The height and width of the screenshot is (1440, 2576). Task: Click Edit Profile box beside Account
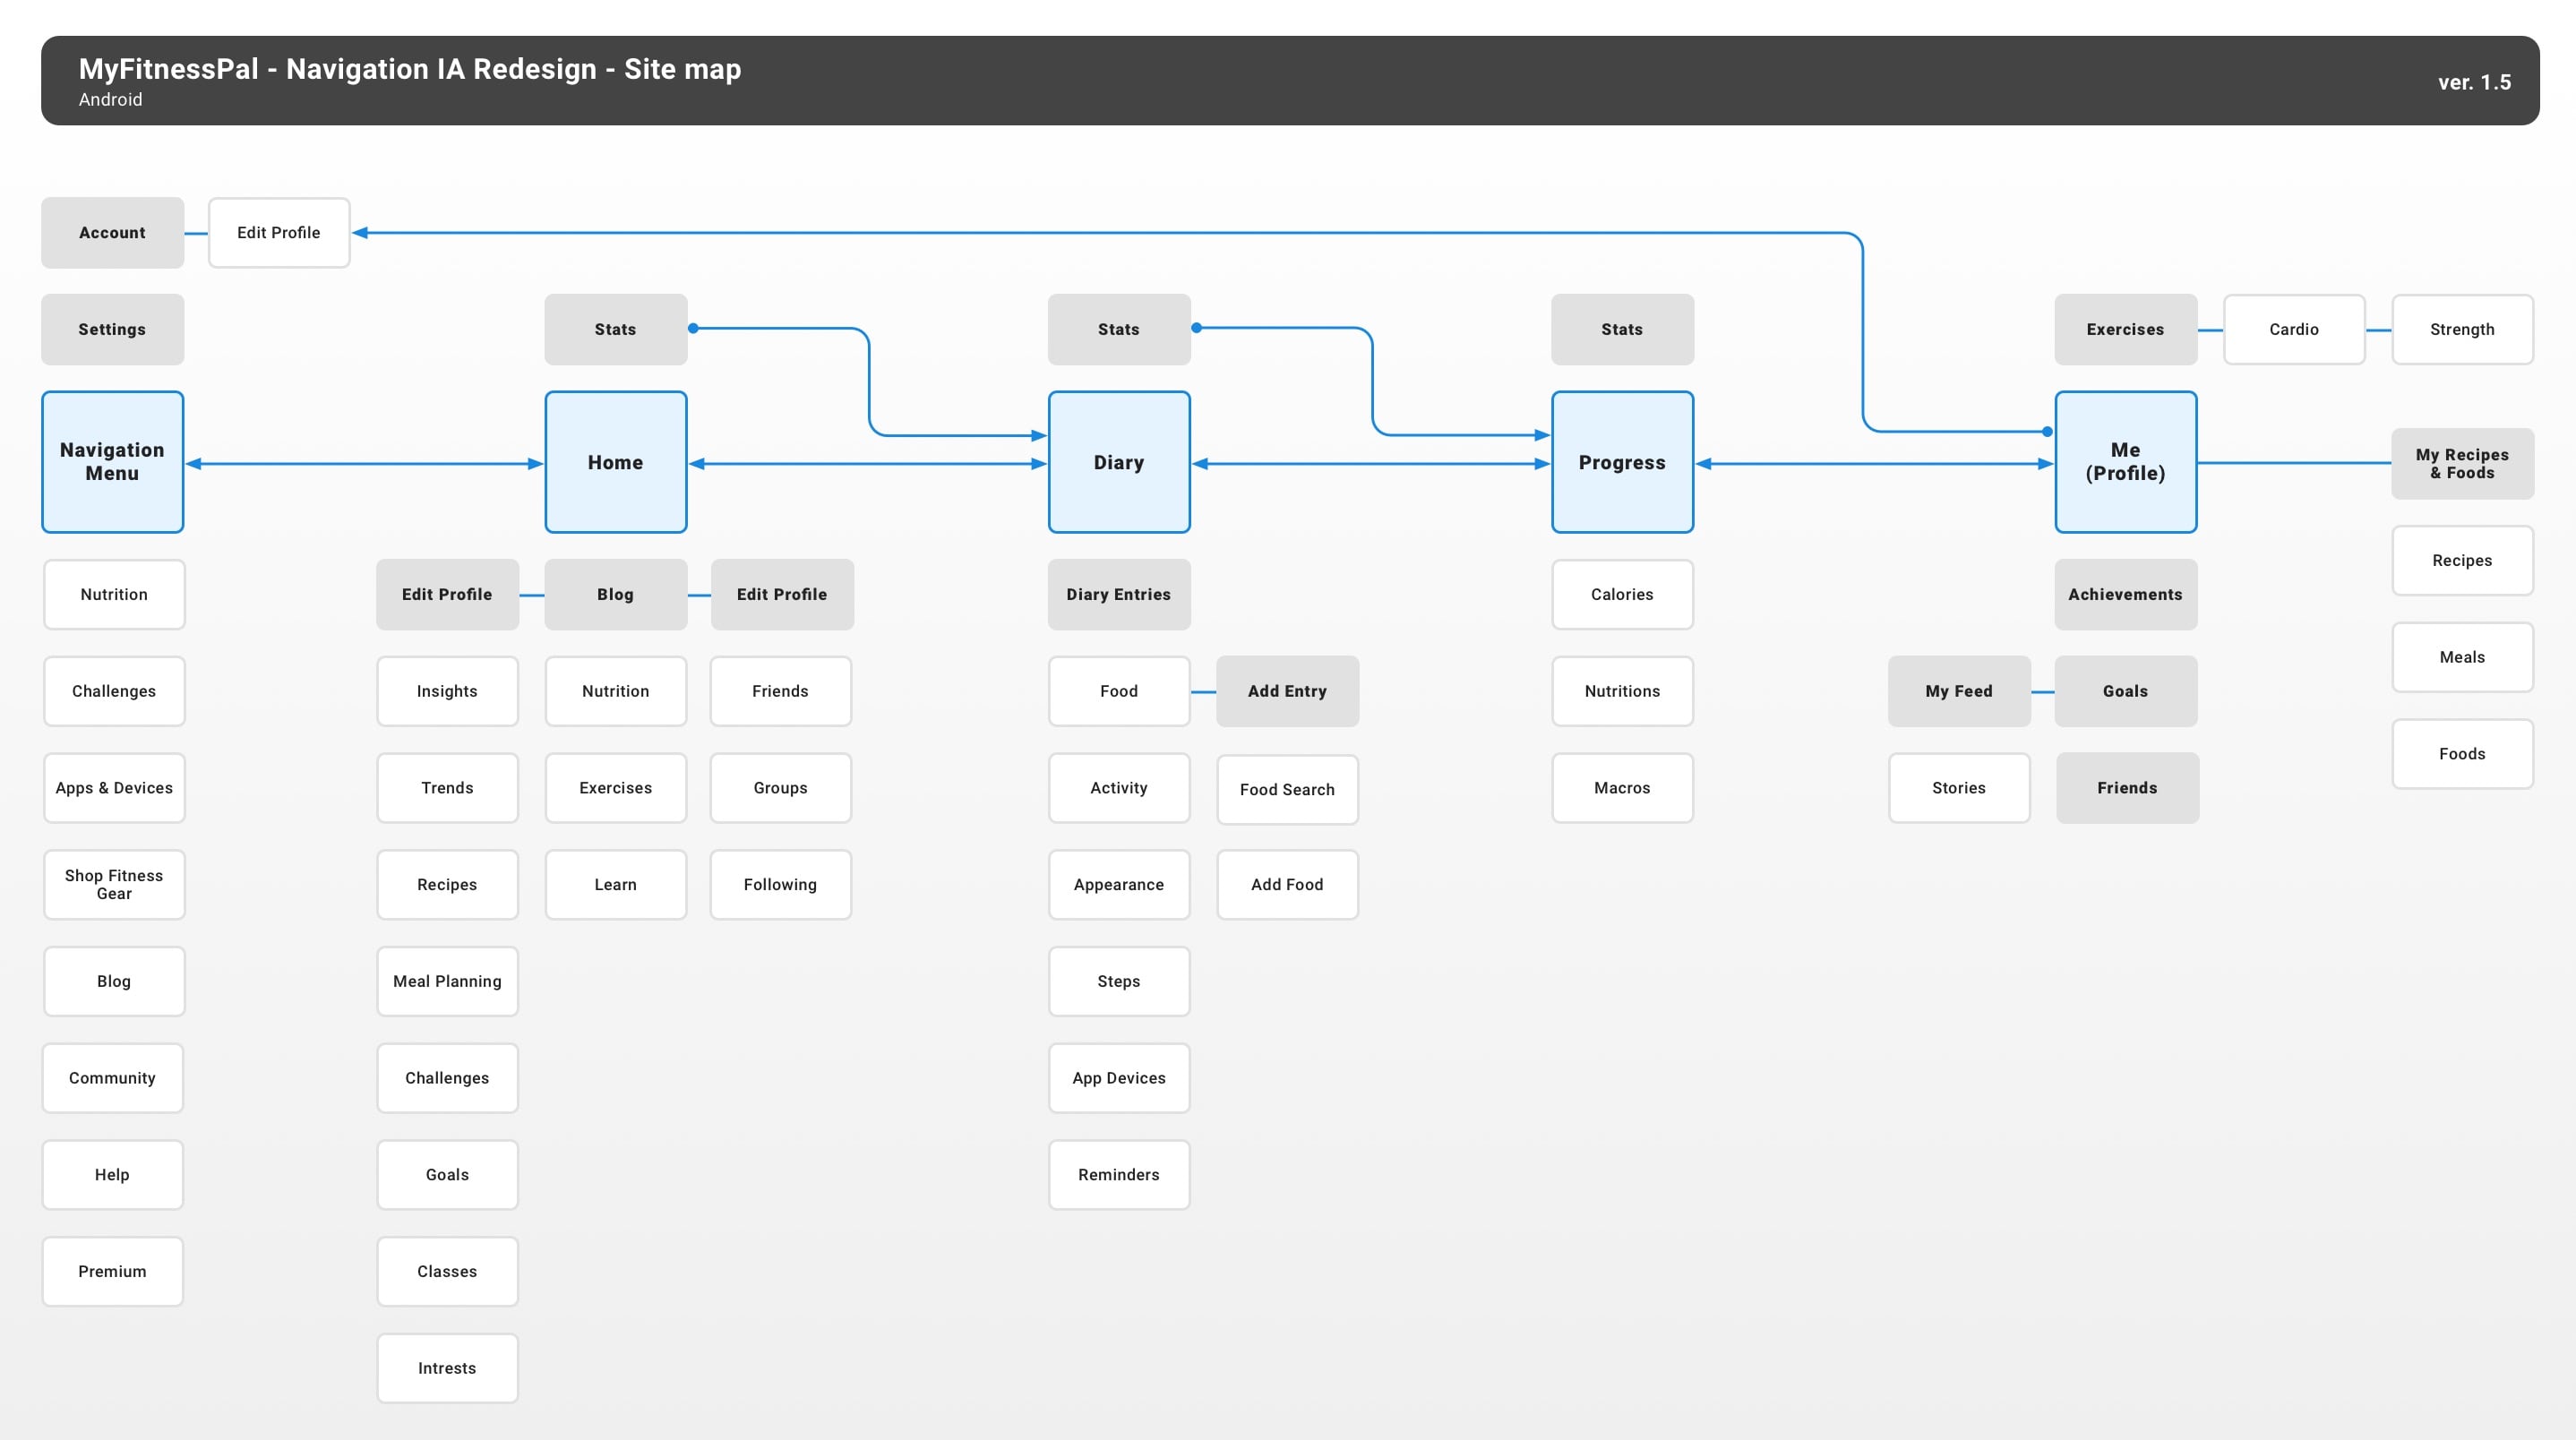[x=279, y=232]
